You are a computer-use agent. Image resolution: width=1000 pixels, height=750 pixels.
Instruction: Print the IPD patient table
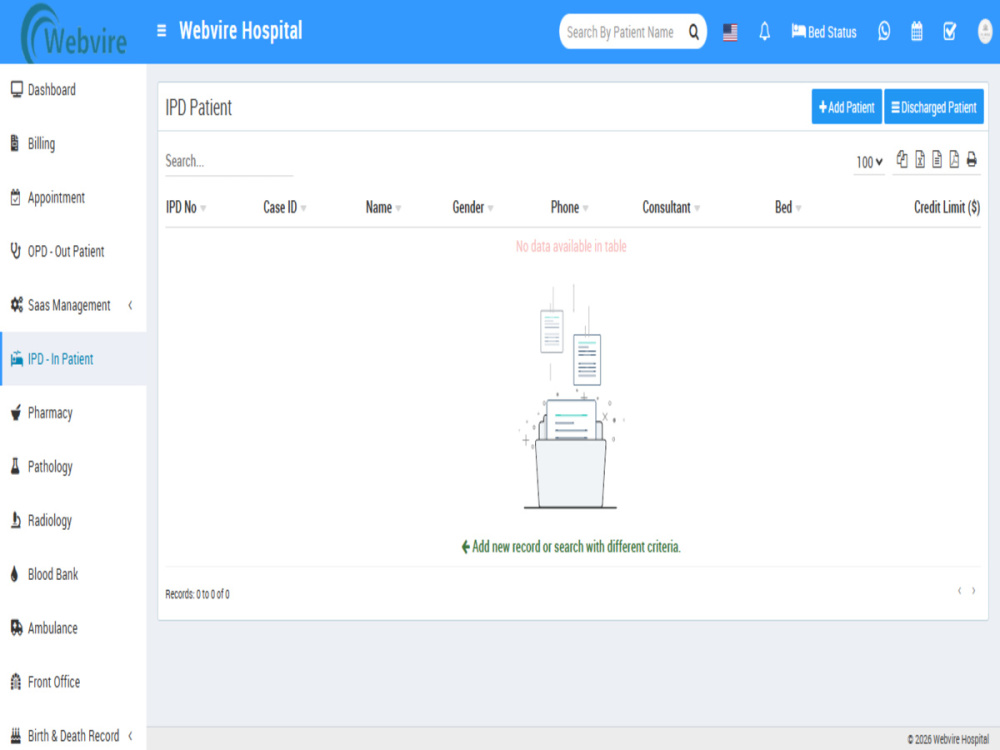[x=971, y=159]
